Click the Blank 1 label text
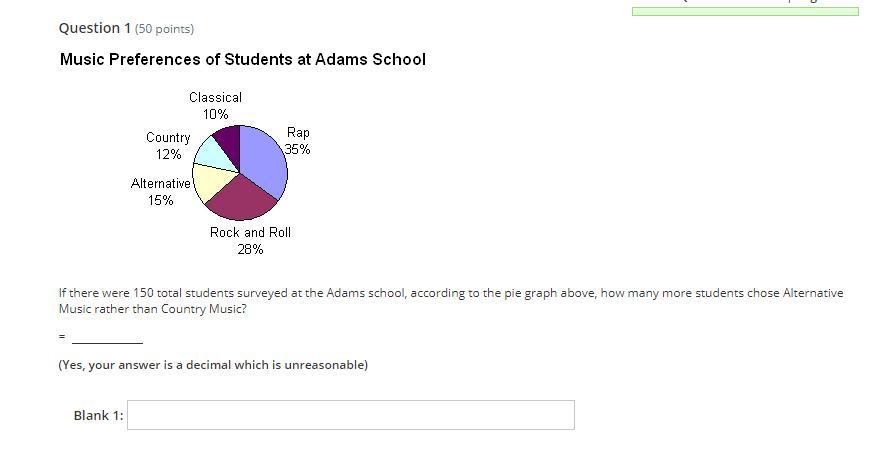The width and height of the screenshot is (884, 449). click(98, 416)
